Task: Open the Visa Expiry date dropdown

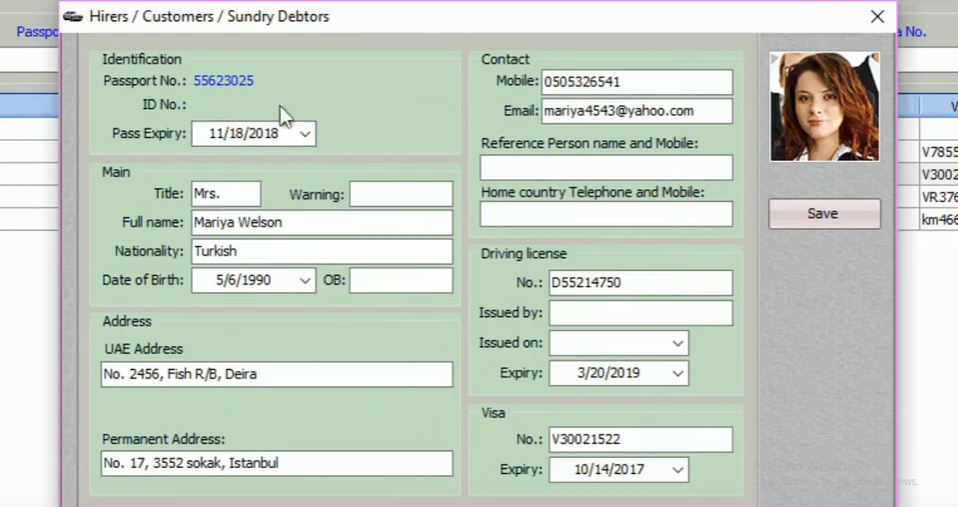Action: (679, 469)
